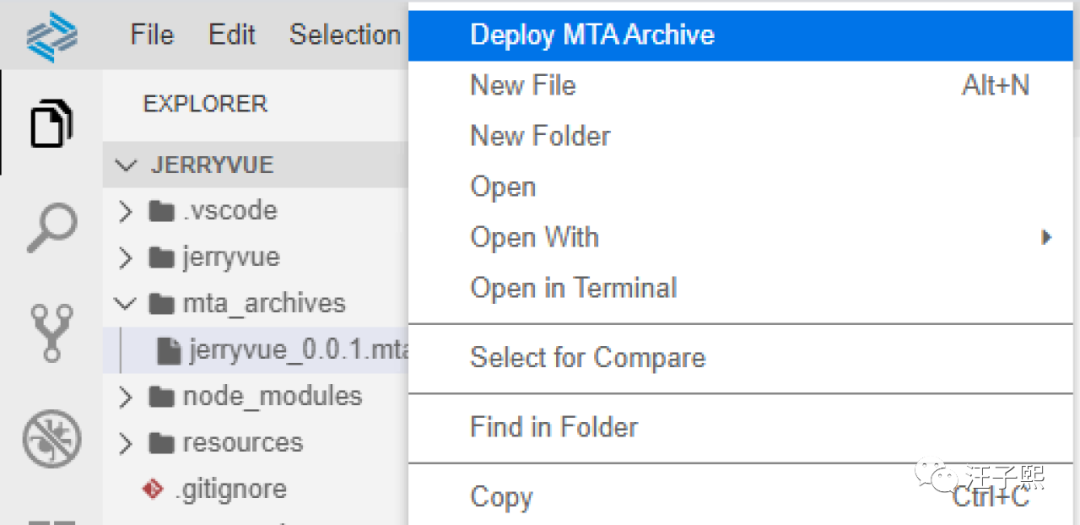1080x525 pixels.
Task: Click the SAP Business Application Studio logo
Action: [52, 38]
